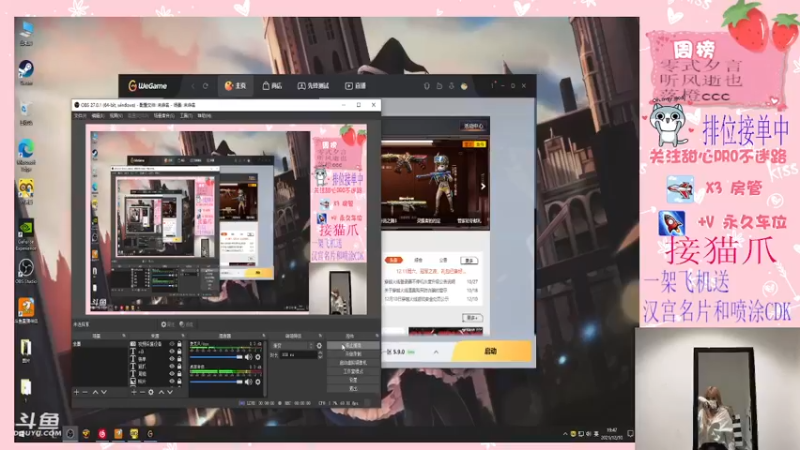
Task: Open OBS 工具 menu
Action: (186, 116)
